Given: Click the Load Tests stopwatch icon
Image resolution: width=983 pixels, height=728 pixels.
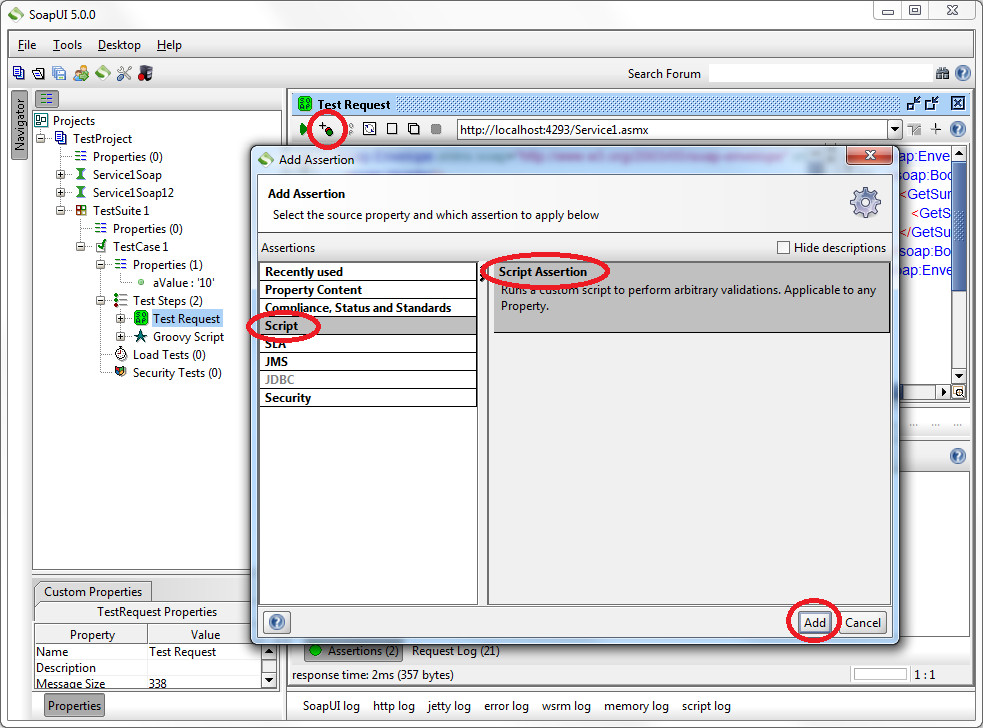Looking at the screenshot, I should 121,354.
